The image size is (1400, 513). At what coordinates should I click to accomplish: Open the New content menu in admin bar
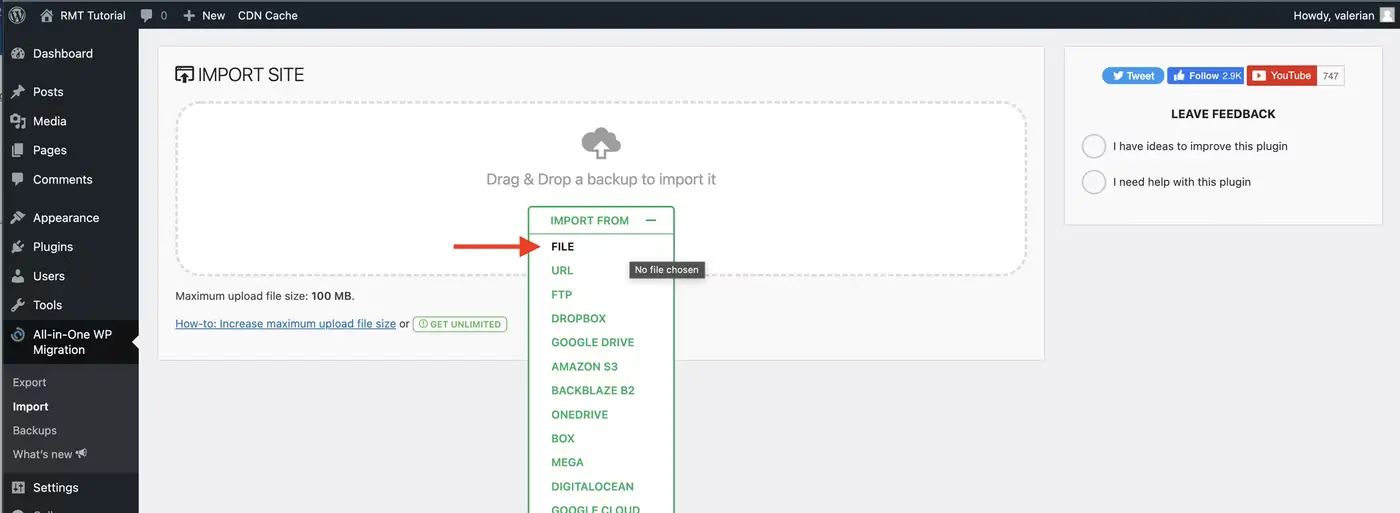coord(204,15)
